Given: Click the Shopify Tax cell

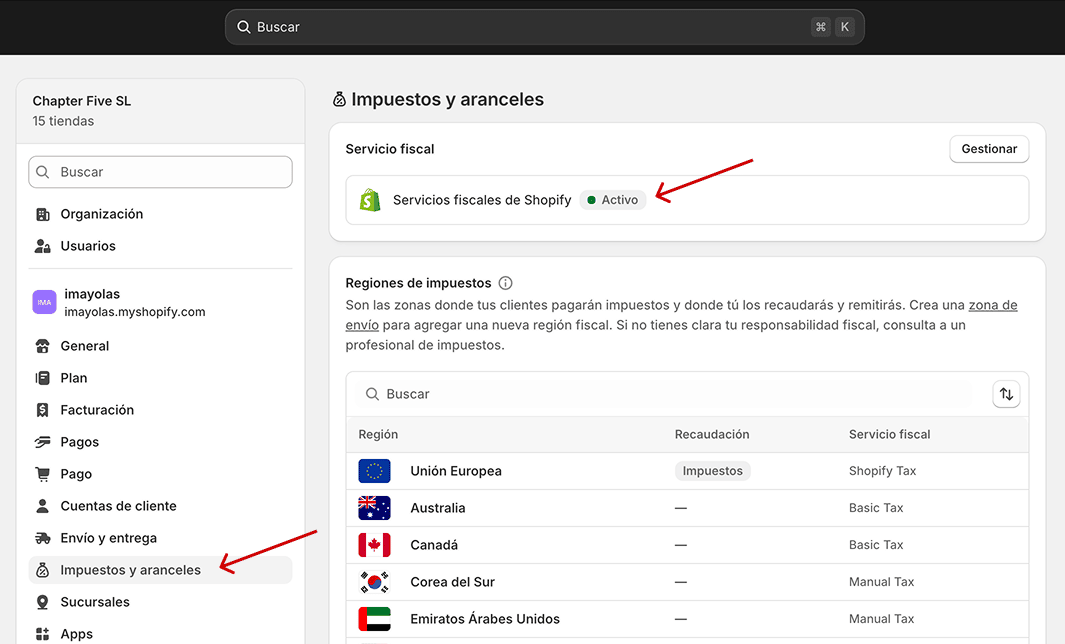Looking at the screenshot, I should (x=882, y=471).
